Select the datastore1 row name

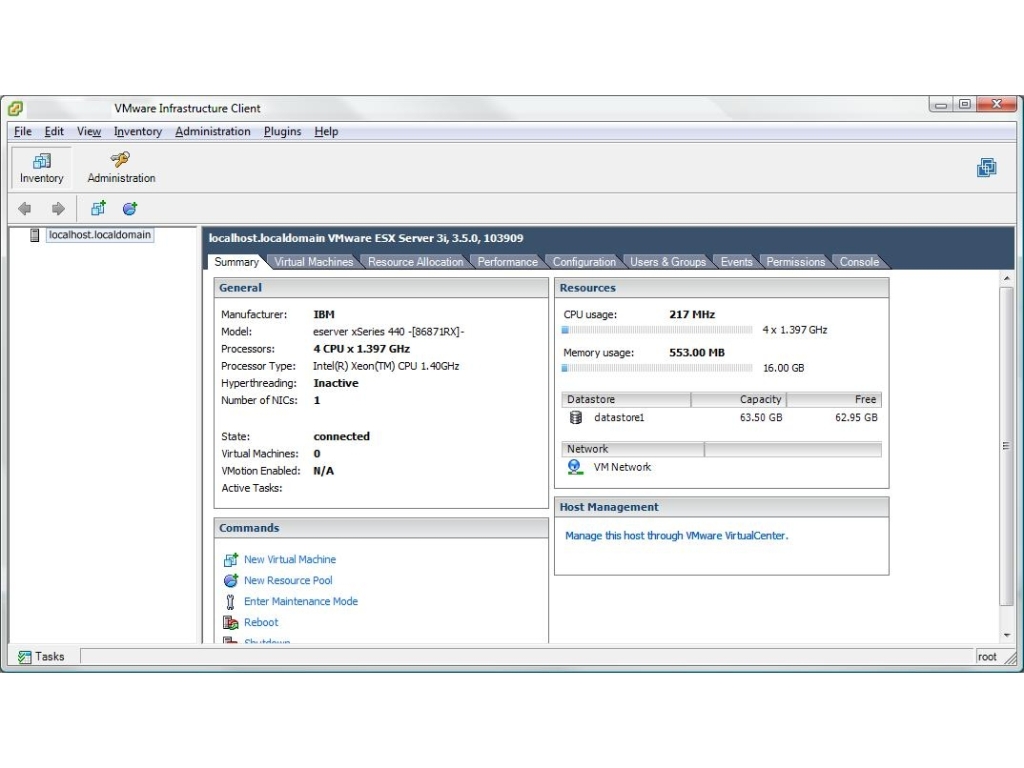click(x=619, y=417)
